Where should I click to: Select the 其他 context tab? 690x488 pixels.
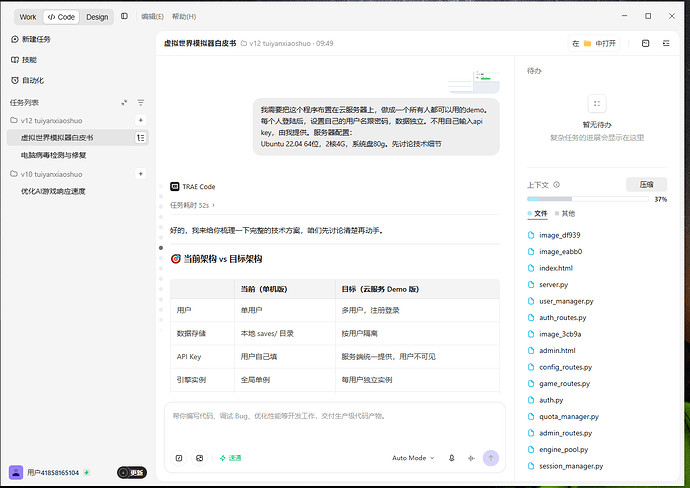click(565, 213)
